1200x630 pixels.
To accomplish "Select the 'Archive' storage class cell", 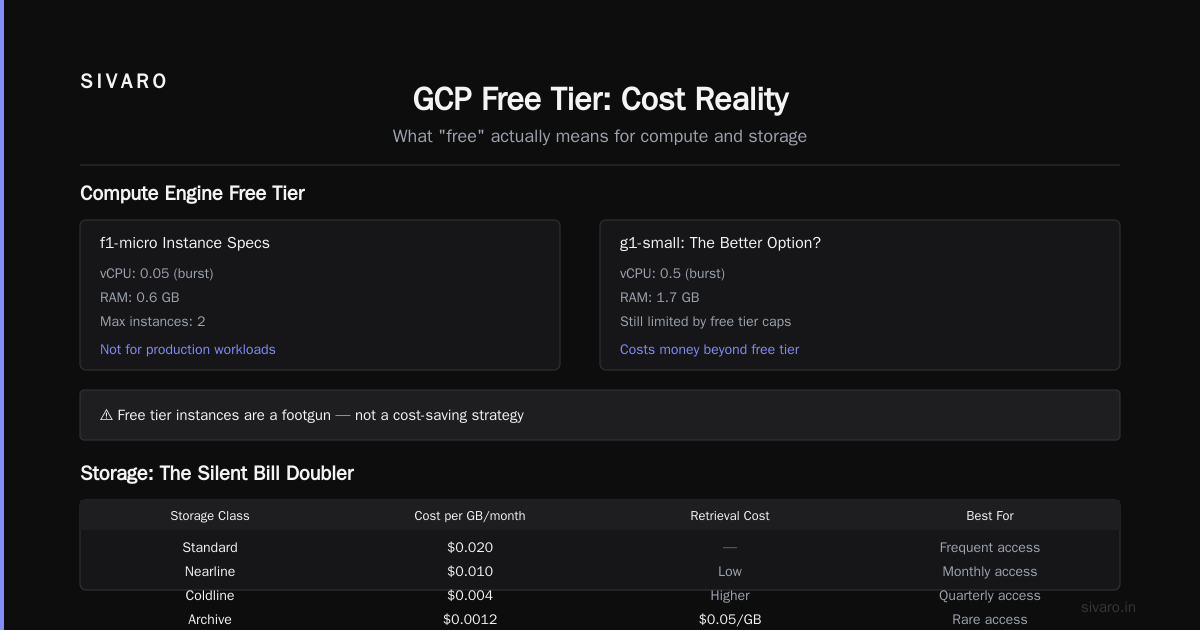I will tap(210, 620).
